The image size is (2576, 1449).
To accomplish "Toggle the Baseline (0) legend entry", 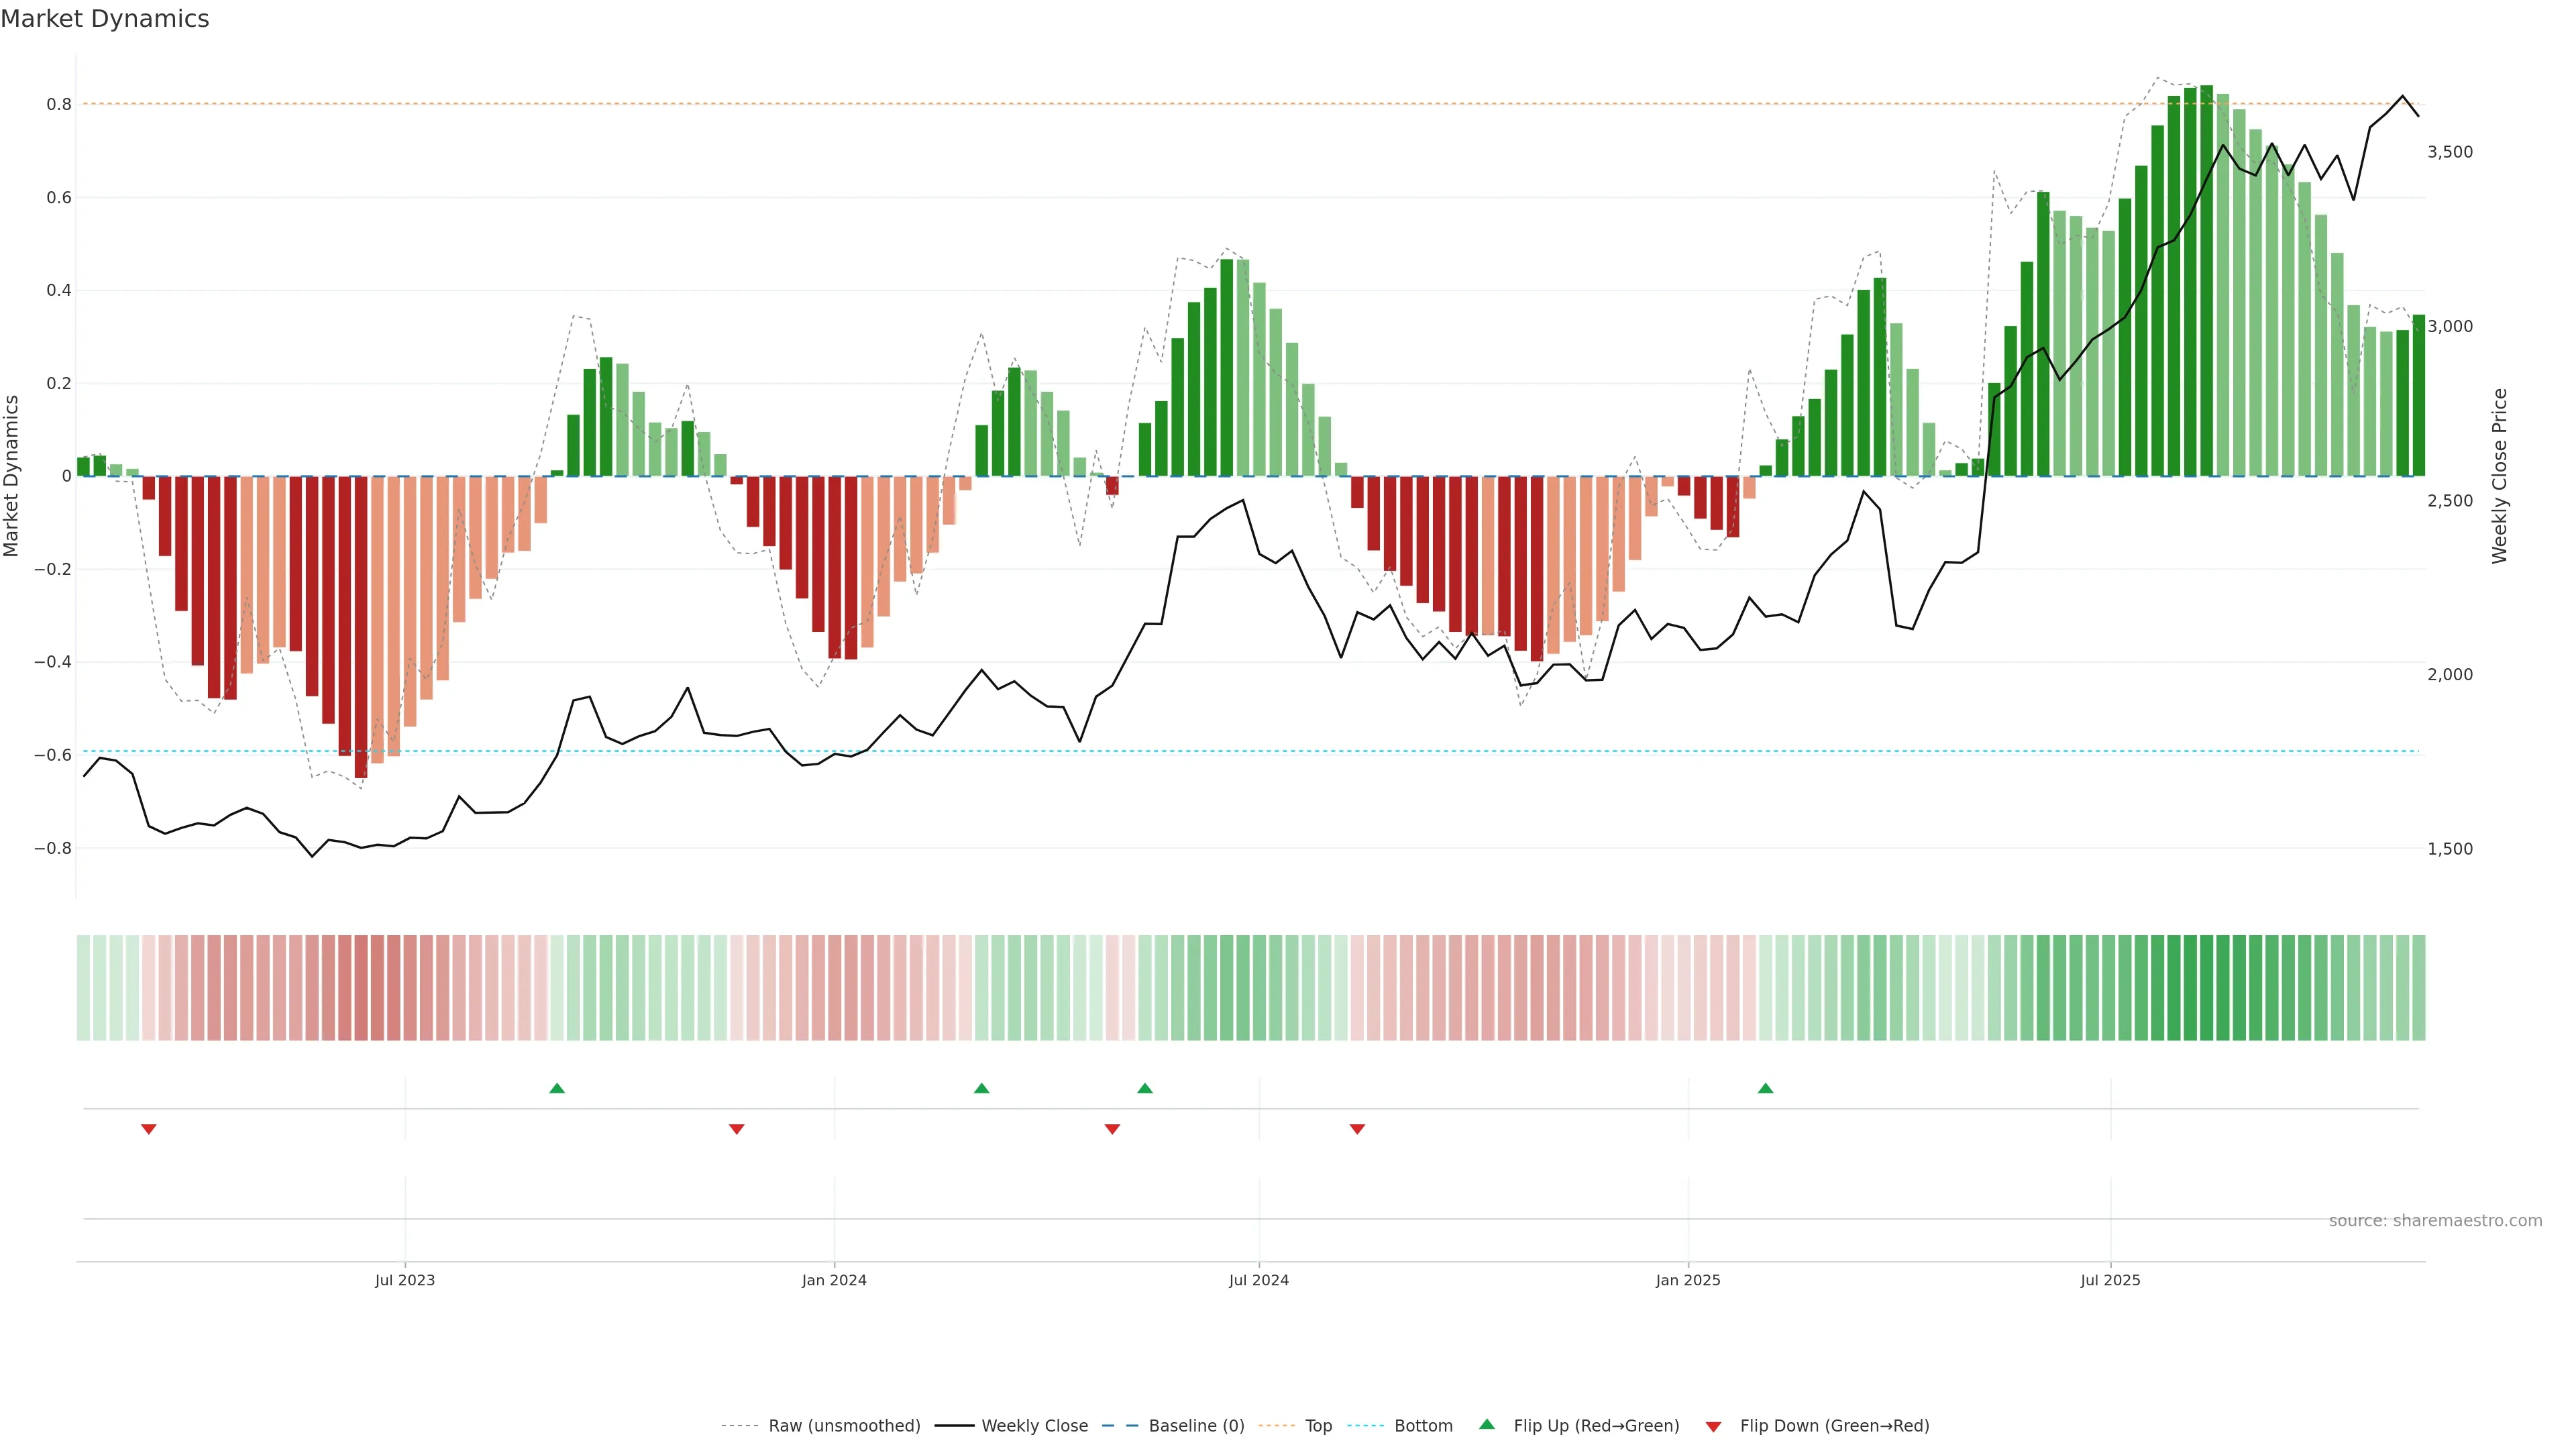I will (x=1196, y=1426).
